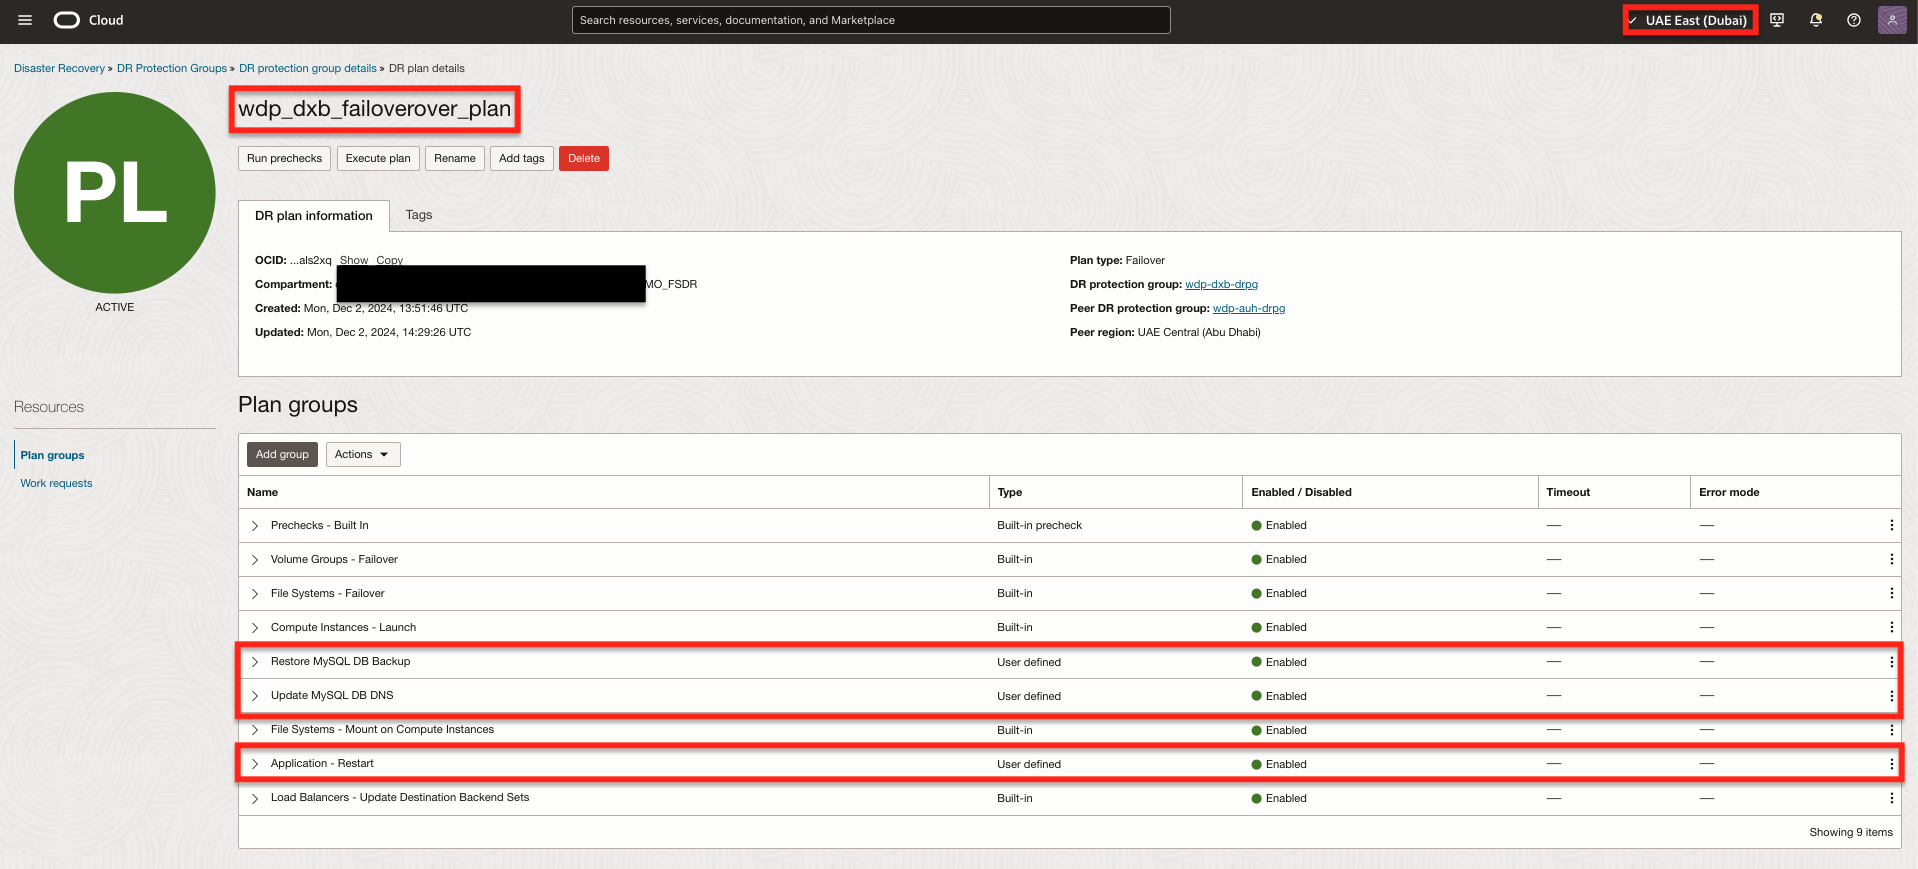
Task: Delete the DR plan
Action: pyautogui.click(x=584, y=159)
